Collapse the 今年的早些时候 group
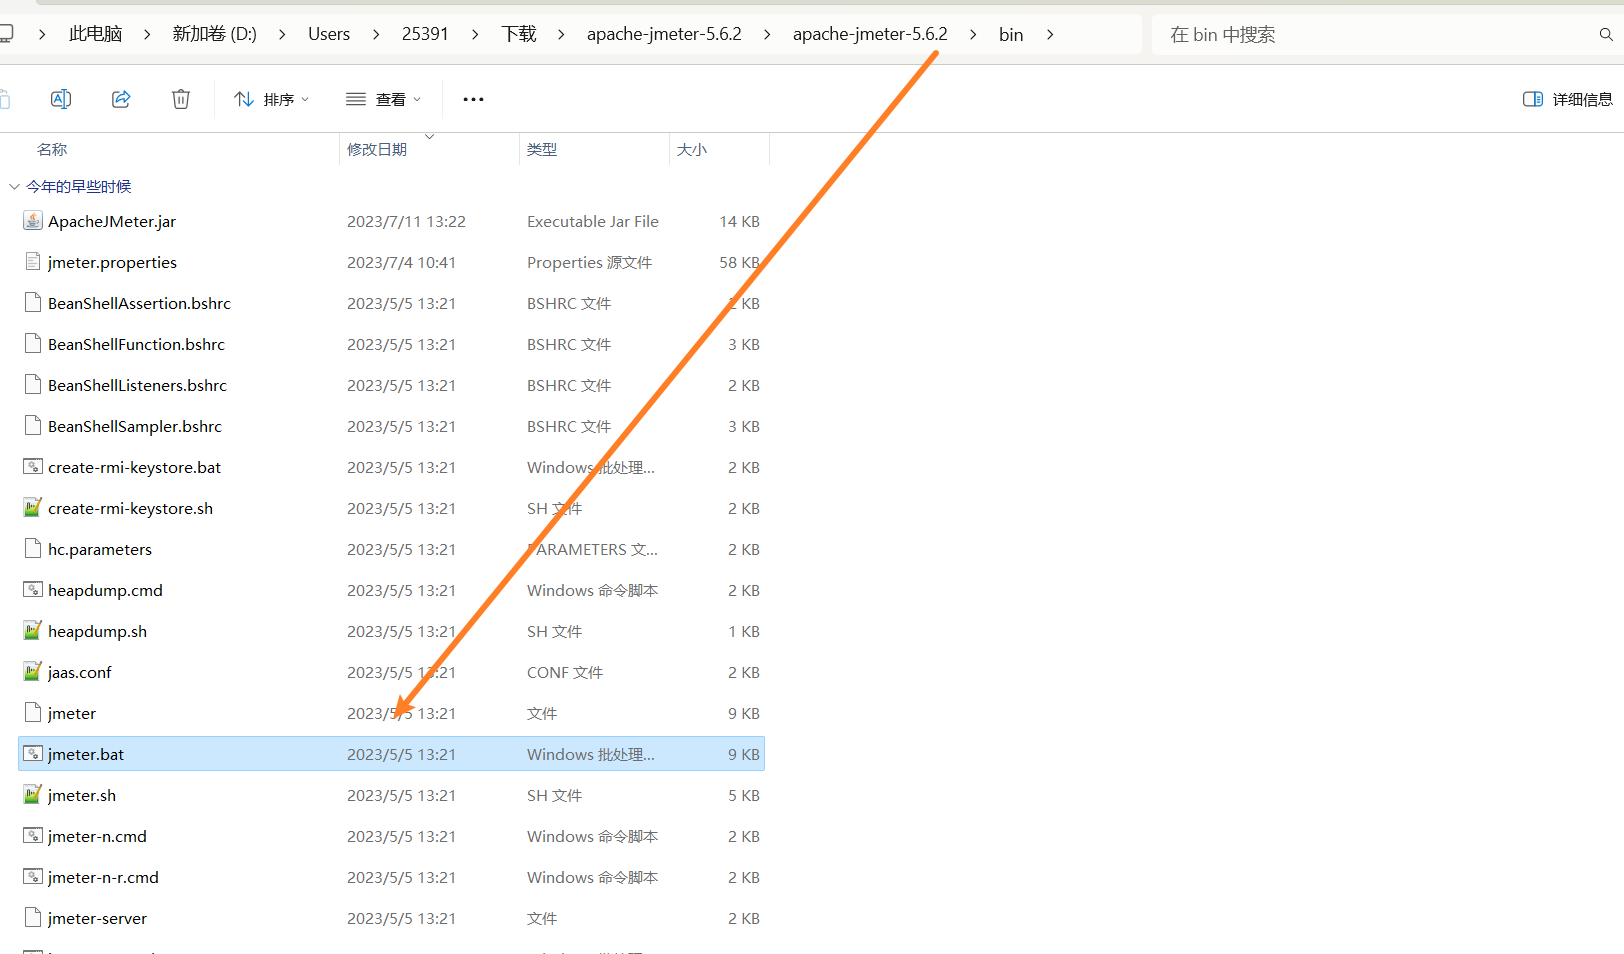 (x=14, y=187)
